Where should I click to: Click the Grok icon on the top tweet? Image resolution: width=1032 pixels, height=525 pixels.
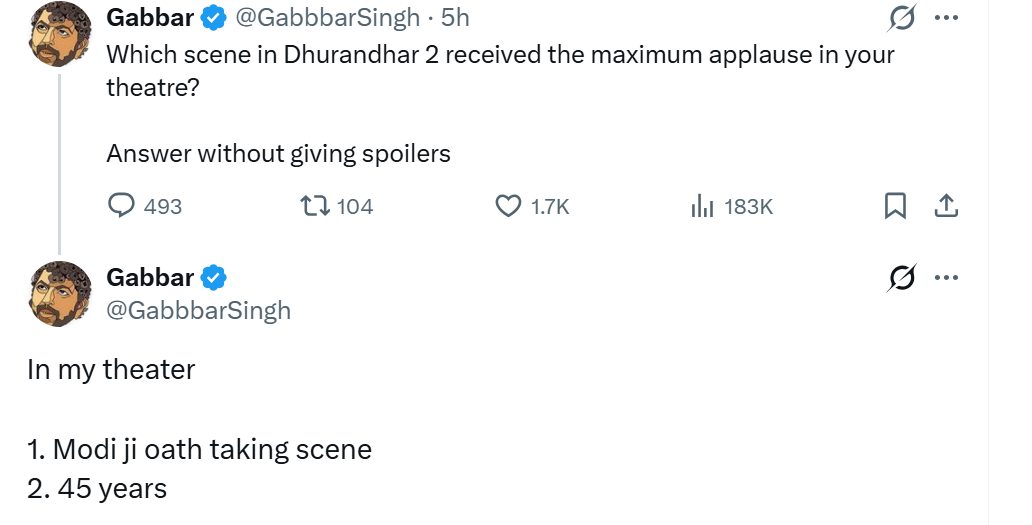[x=899, y=19]
